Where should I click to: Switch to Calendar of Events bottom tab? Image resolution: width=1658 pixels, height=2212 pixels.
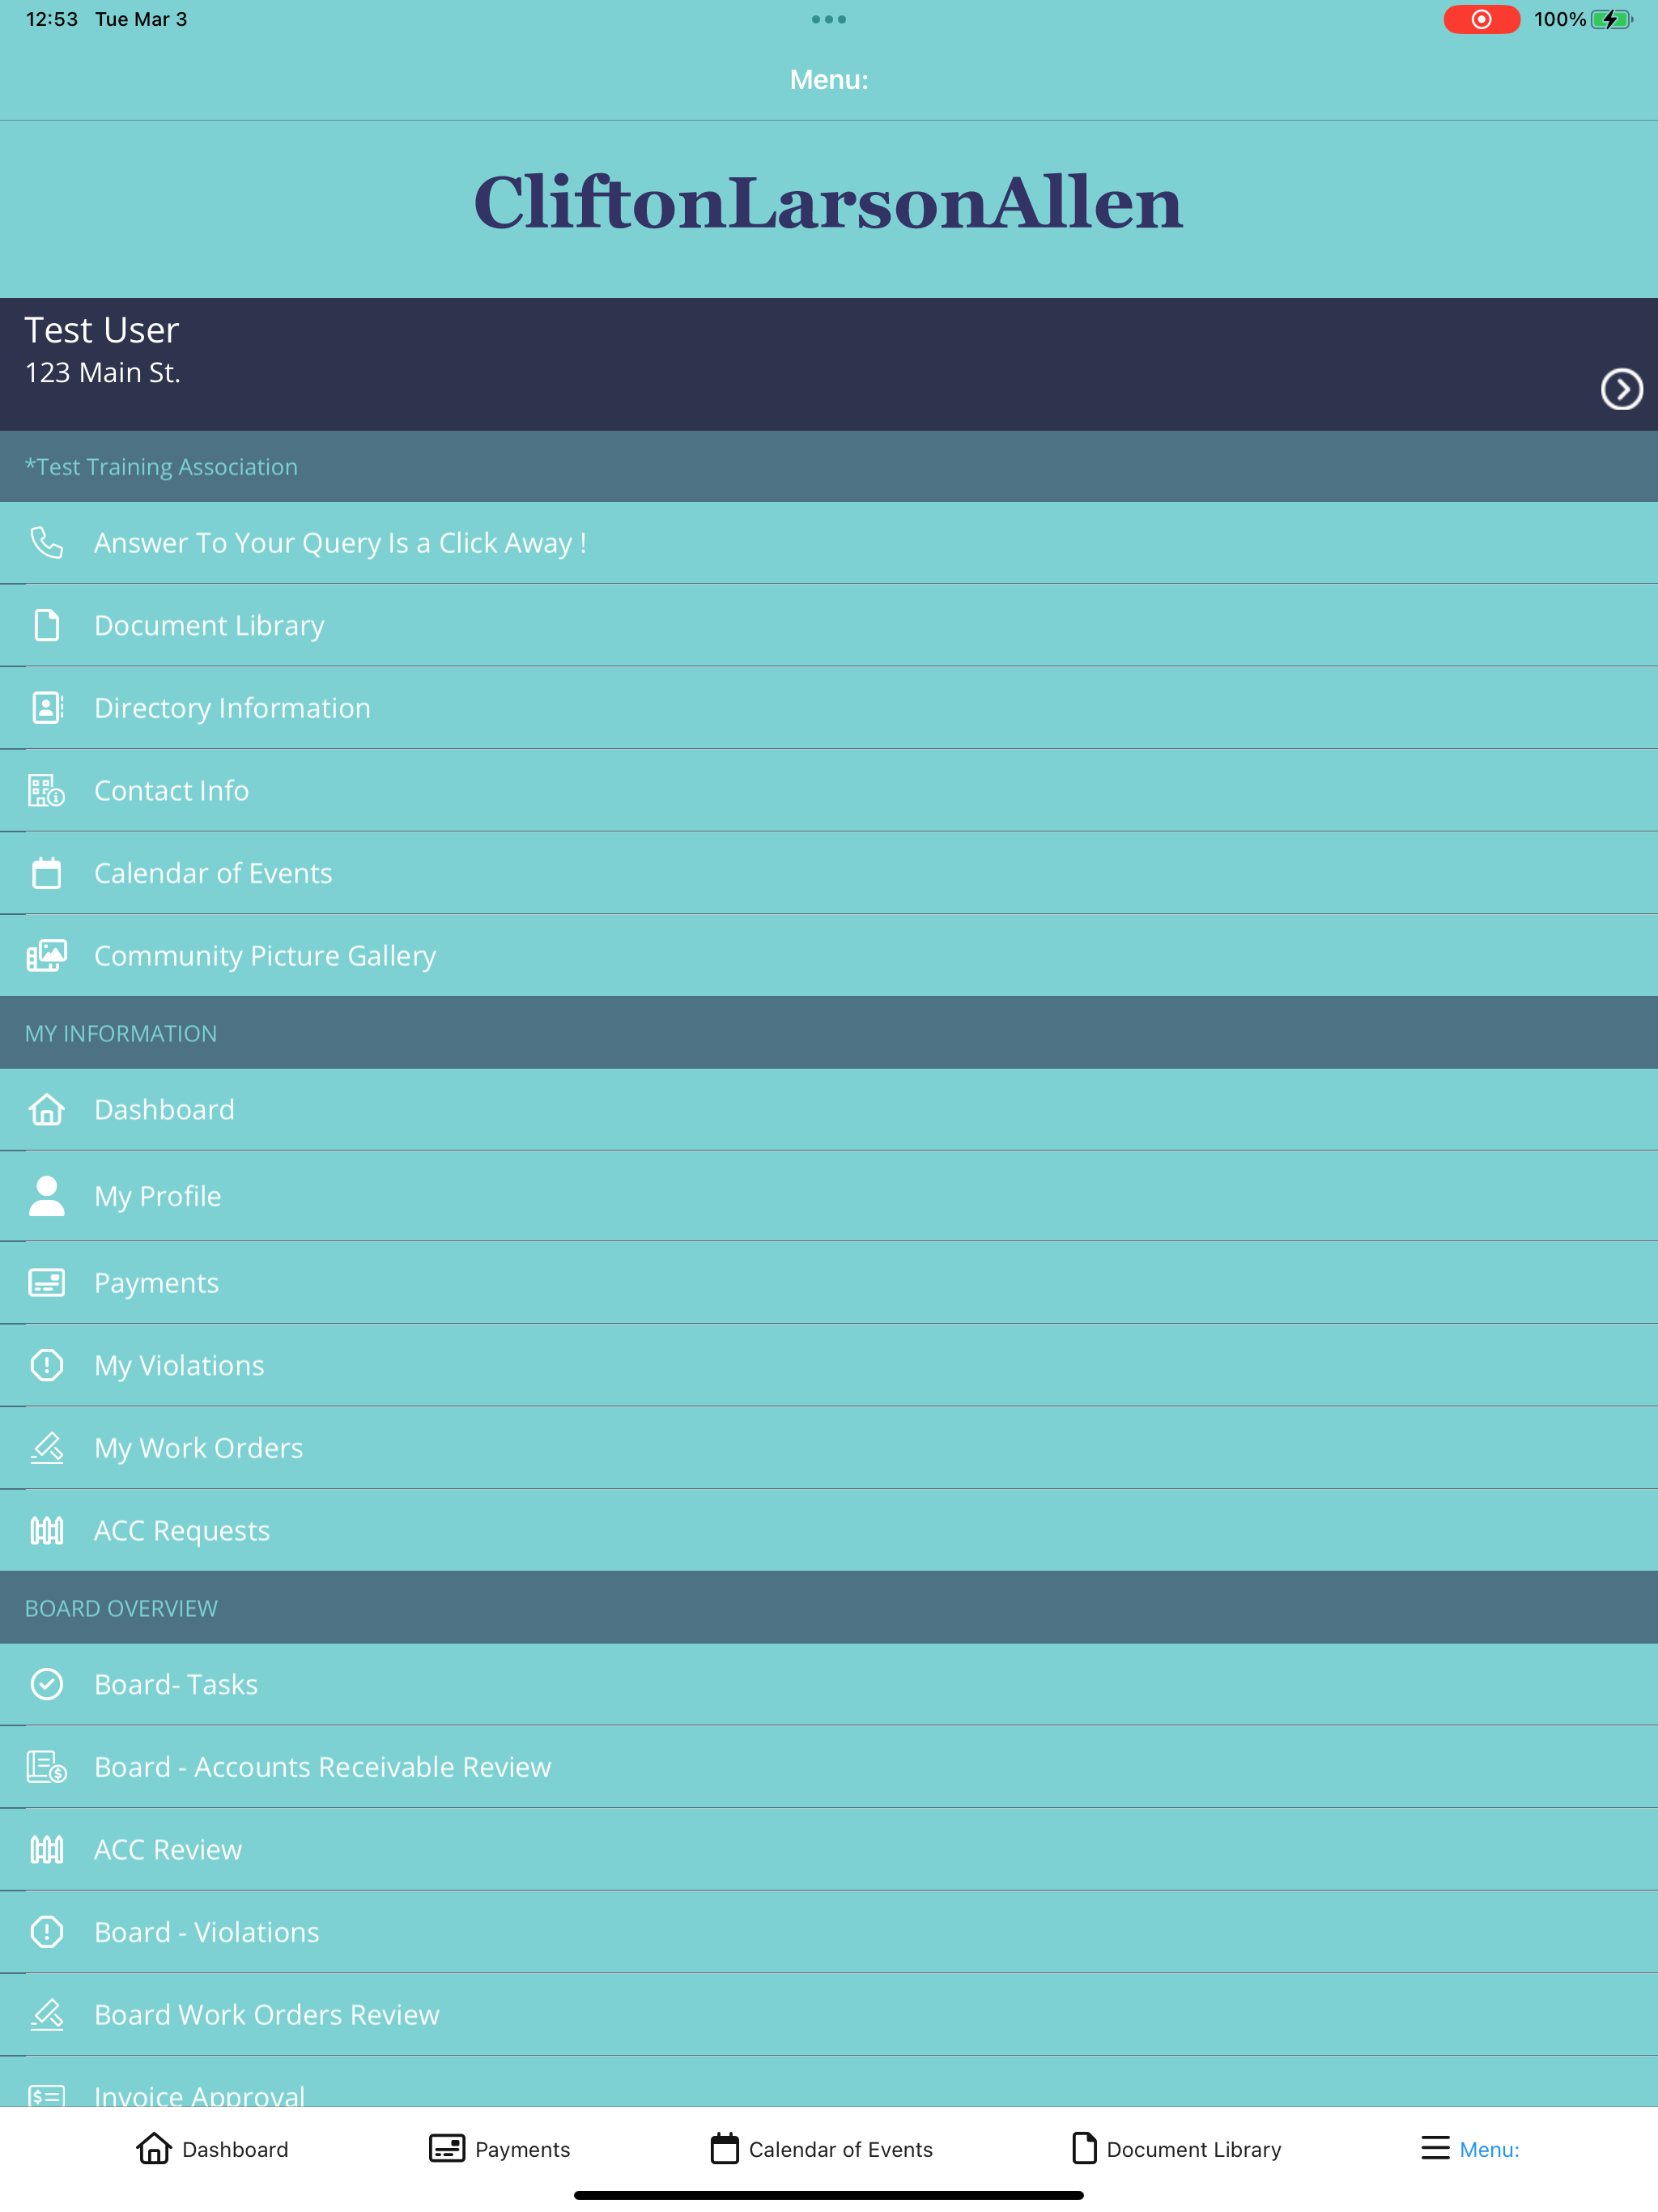tap(821, 2148)
